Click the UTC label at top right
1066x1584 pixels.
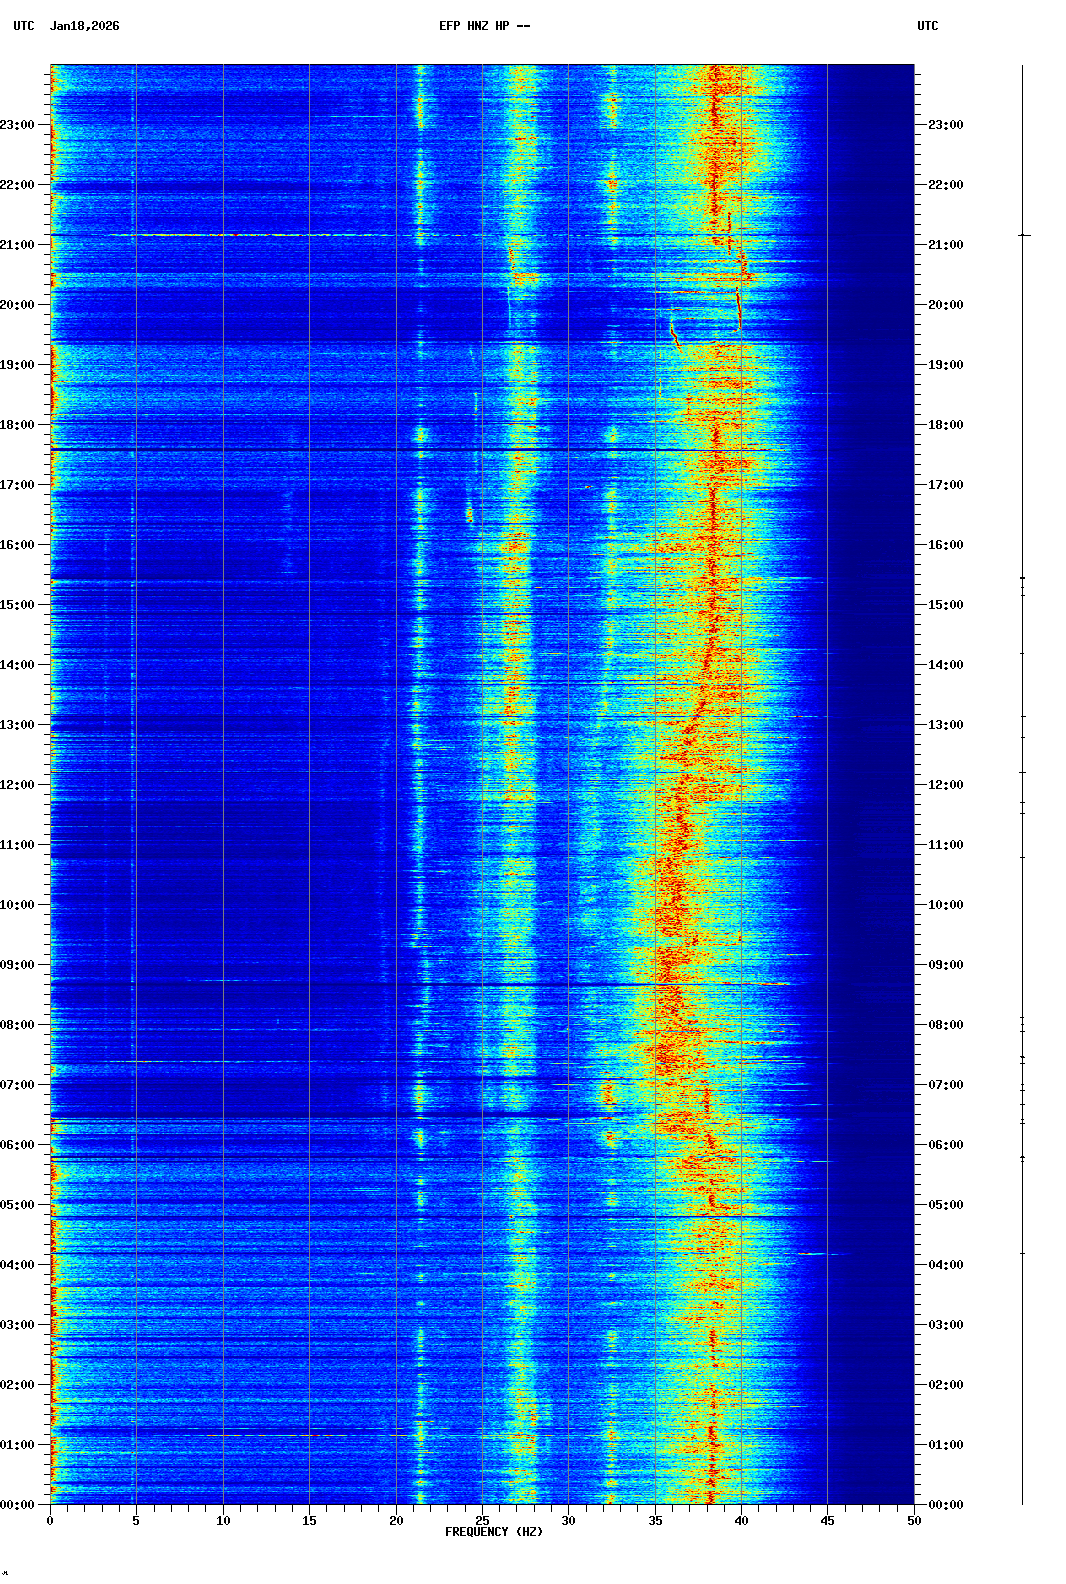click(927, 26)
